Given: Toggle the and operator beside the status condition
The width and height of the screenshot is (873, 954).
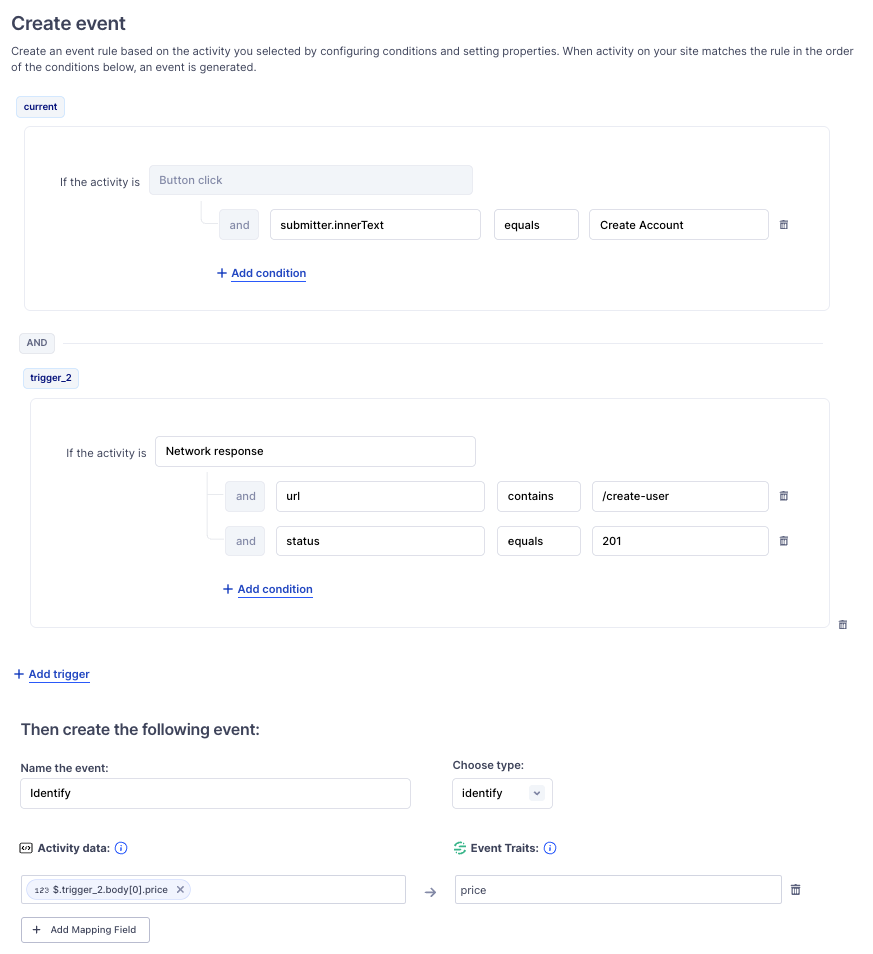Looking at the screenshot, I should point(244,541).
